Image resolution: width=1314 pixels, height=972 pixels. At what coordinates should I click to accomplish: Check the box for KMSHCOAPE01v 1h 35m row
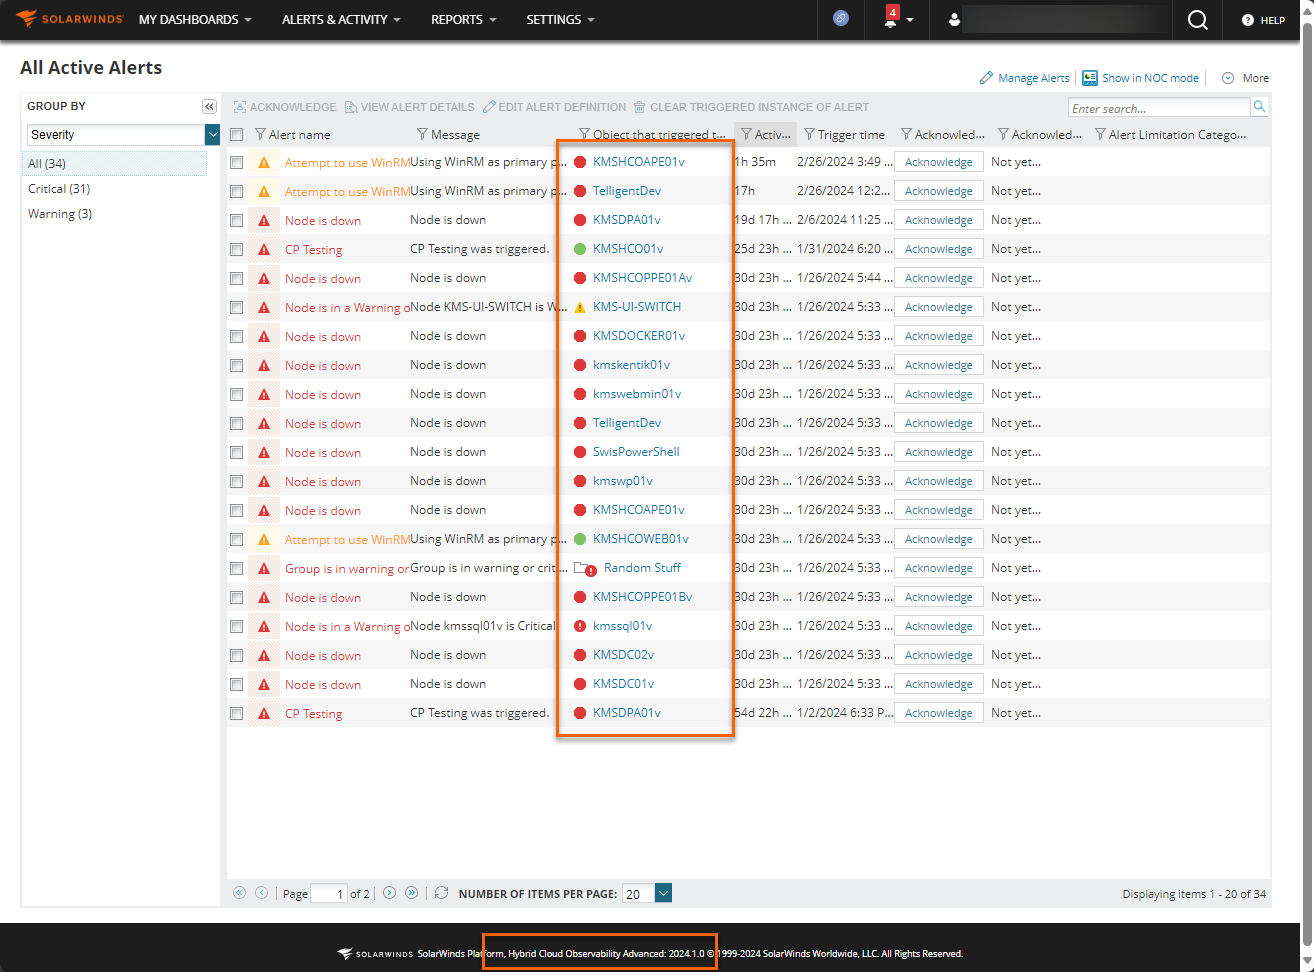point(237,162)
